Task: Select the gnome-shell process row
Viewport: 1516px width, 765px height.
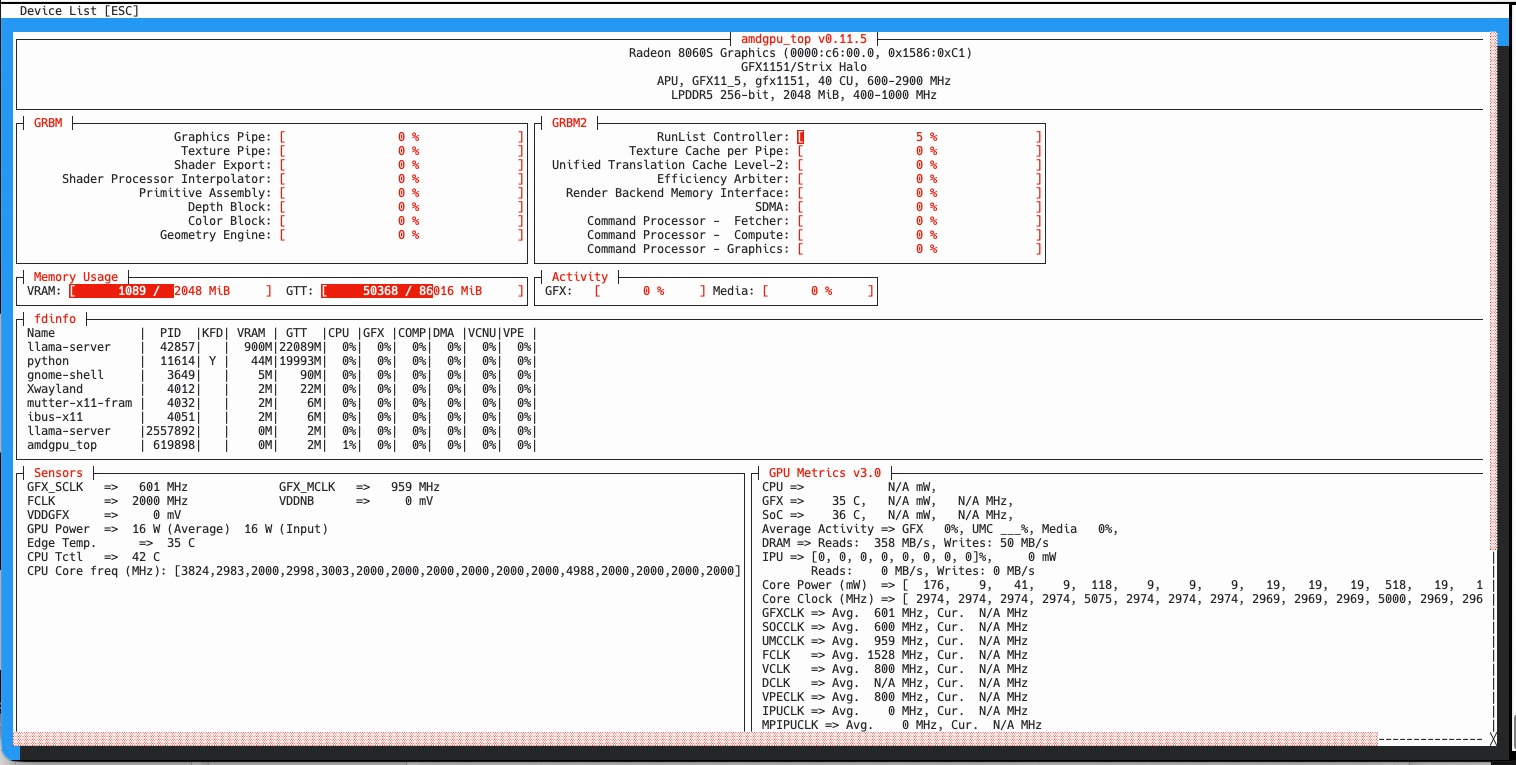Action: coord(281,375)
